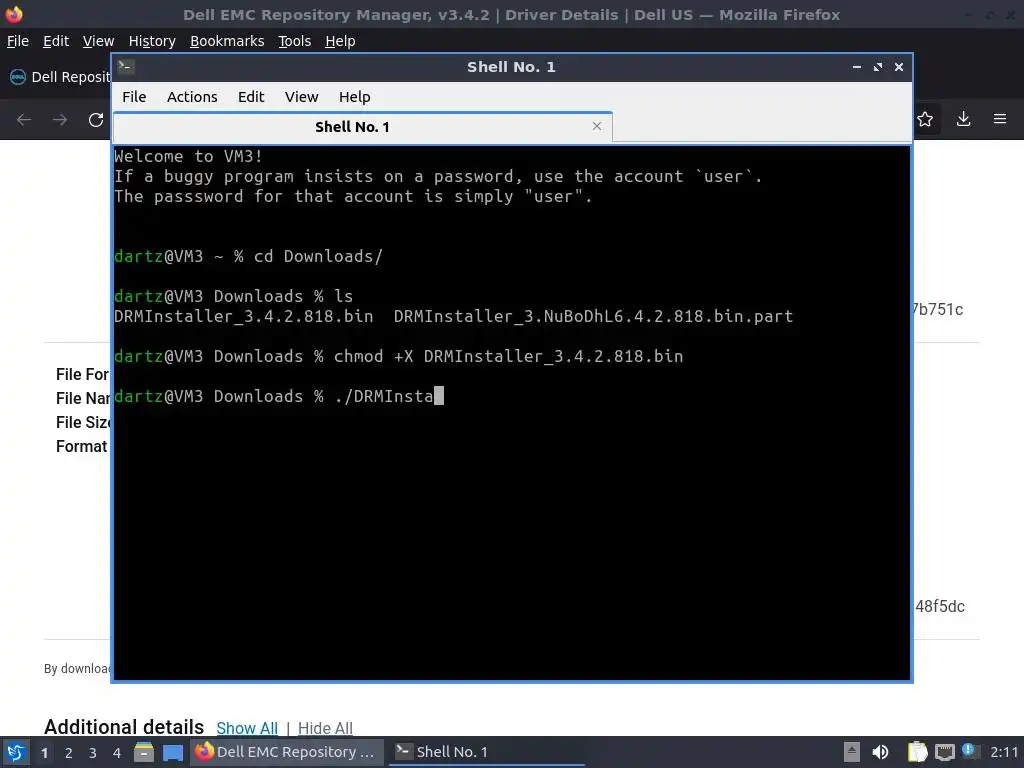Click the cd Downloads/ command line
This screenshot has width=1024, height=768.
pyautogui.click(x=248, y=257)
